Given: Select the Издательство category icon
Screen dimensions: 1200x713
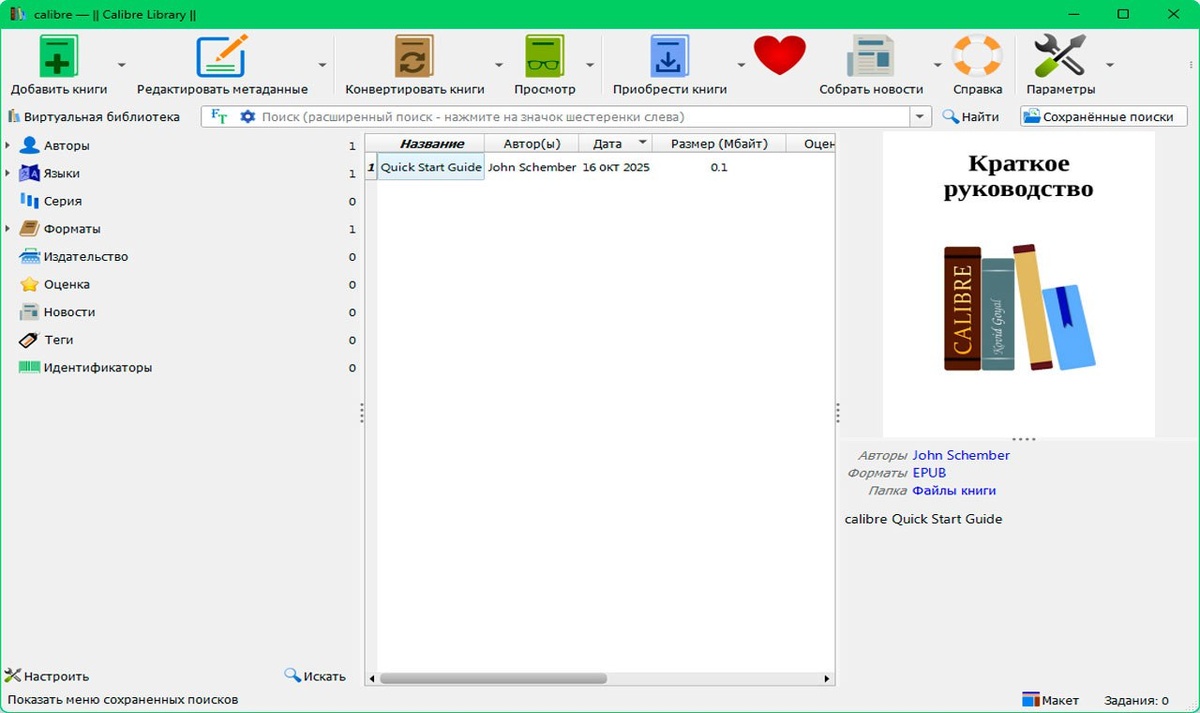Looking at the screenshot, I should point(29,257).
